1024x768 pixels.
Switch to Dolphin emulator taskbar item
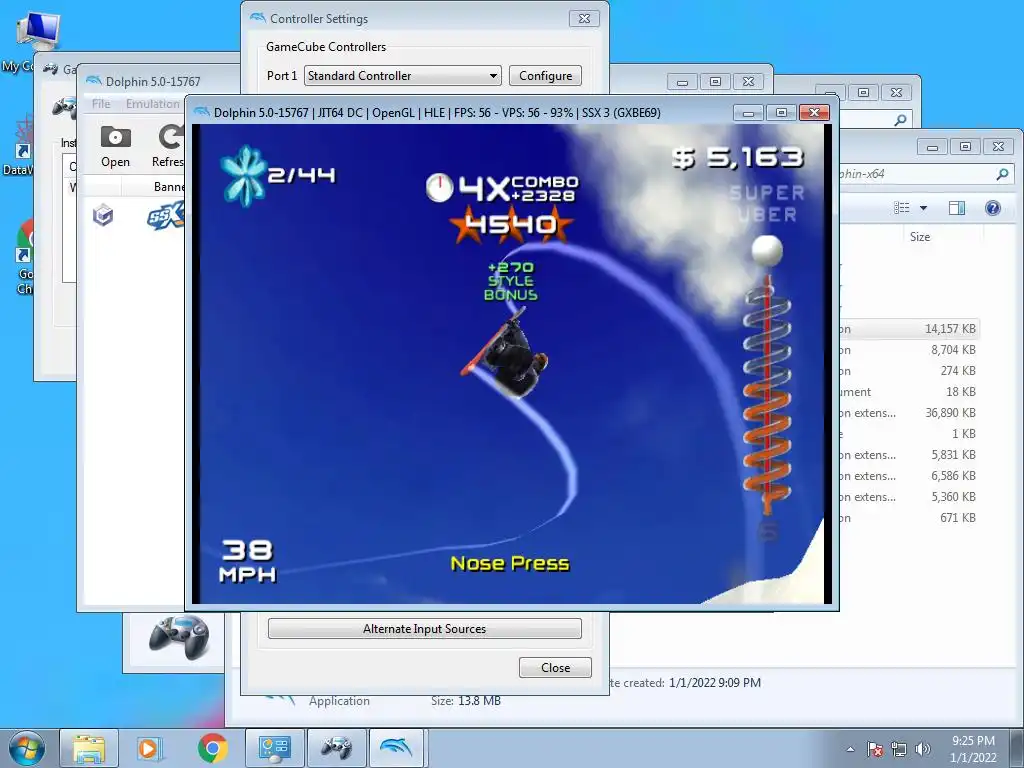coord(397,748)
